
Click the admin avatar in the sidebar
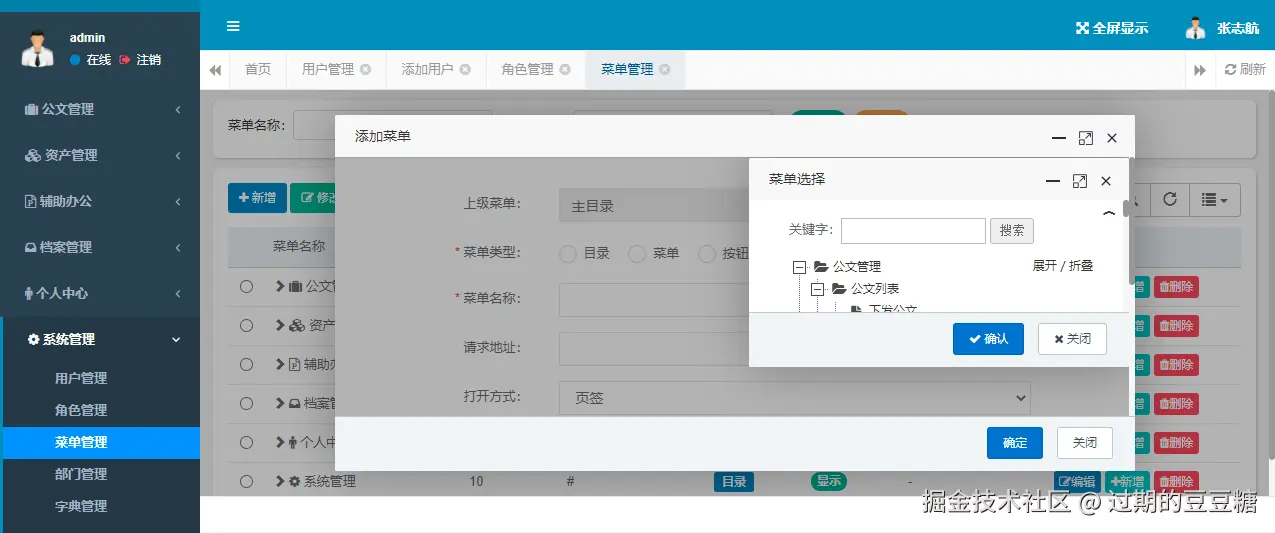click(37, 48)
